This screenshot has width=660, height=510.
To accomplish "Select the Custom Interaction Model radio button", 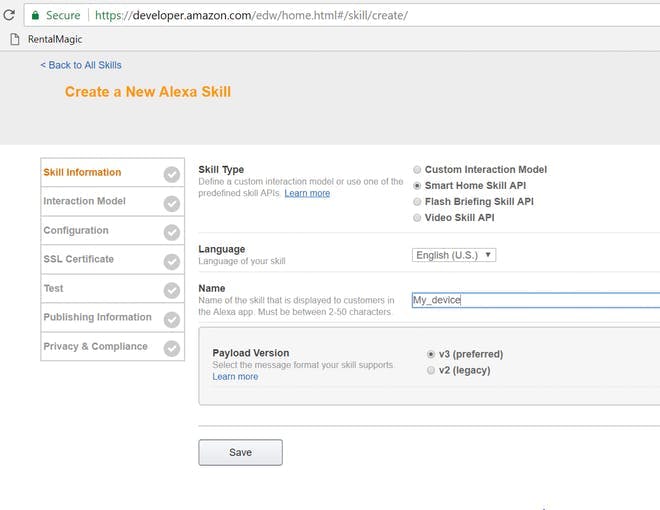I will tap(417, 170).
